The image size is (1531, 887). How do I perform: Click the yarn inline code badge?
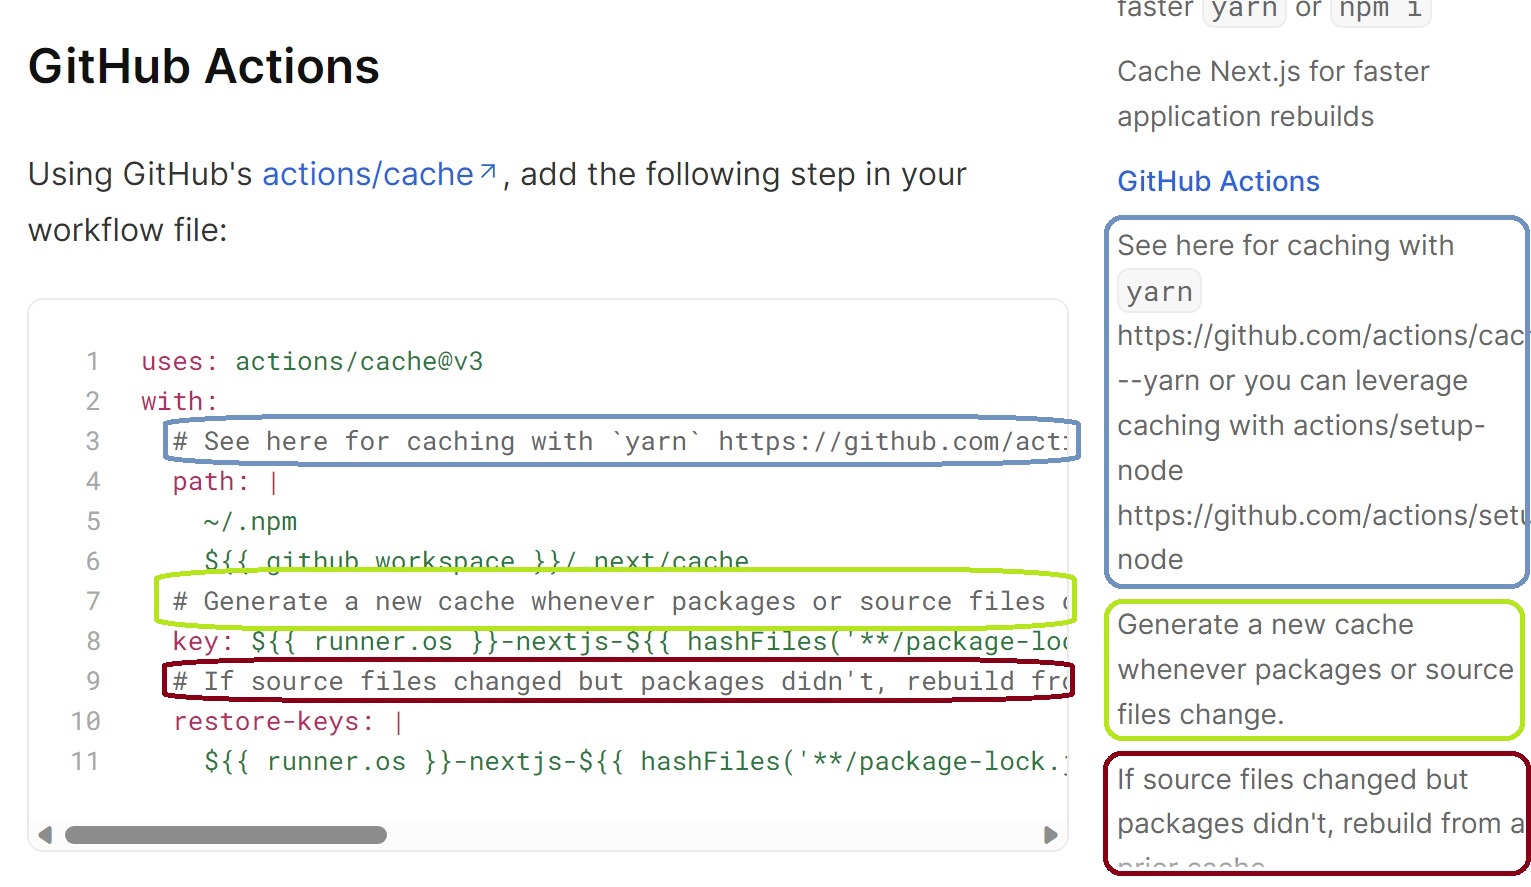pyautogui.click(x=1243, y=9)
